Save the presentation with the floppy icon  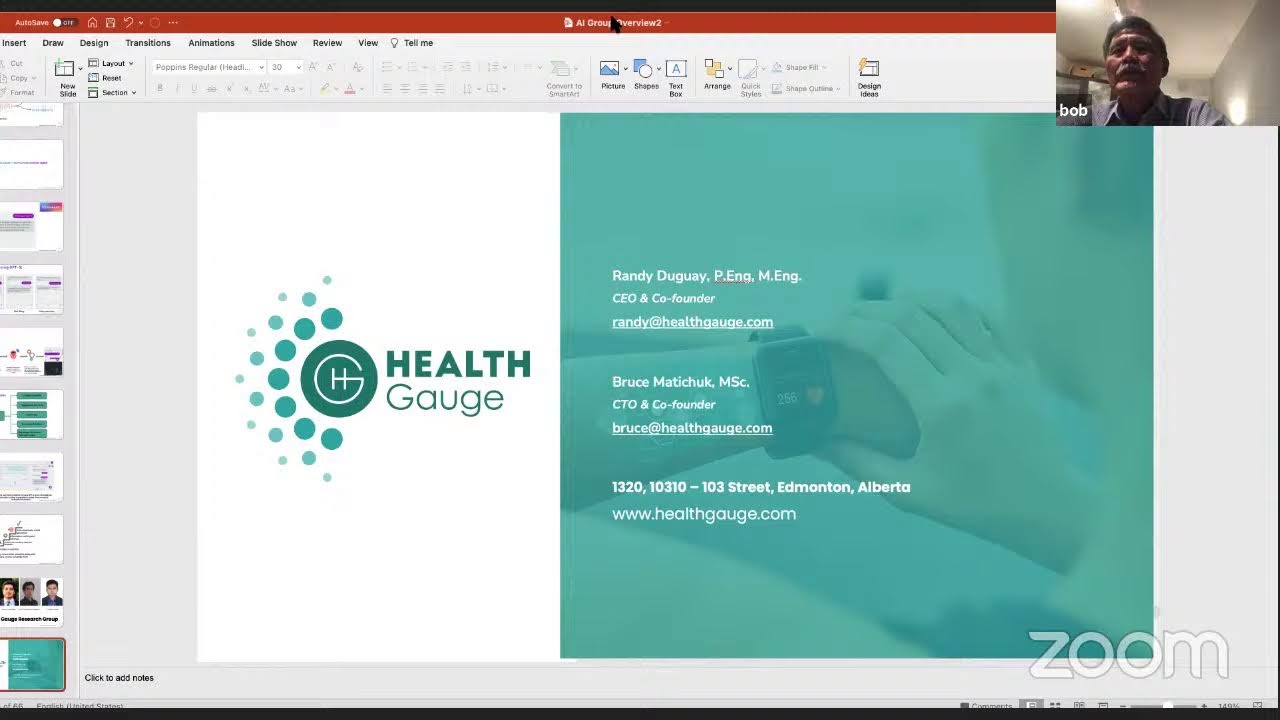click(x=110, y=22)
